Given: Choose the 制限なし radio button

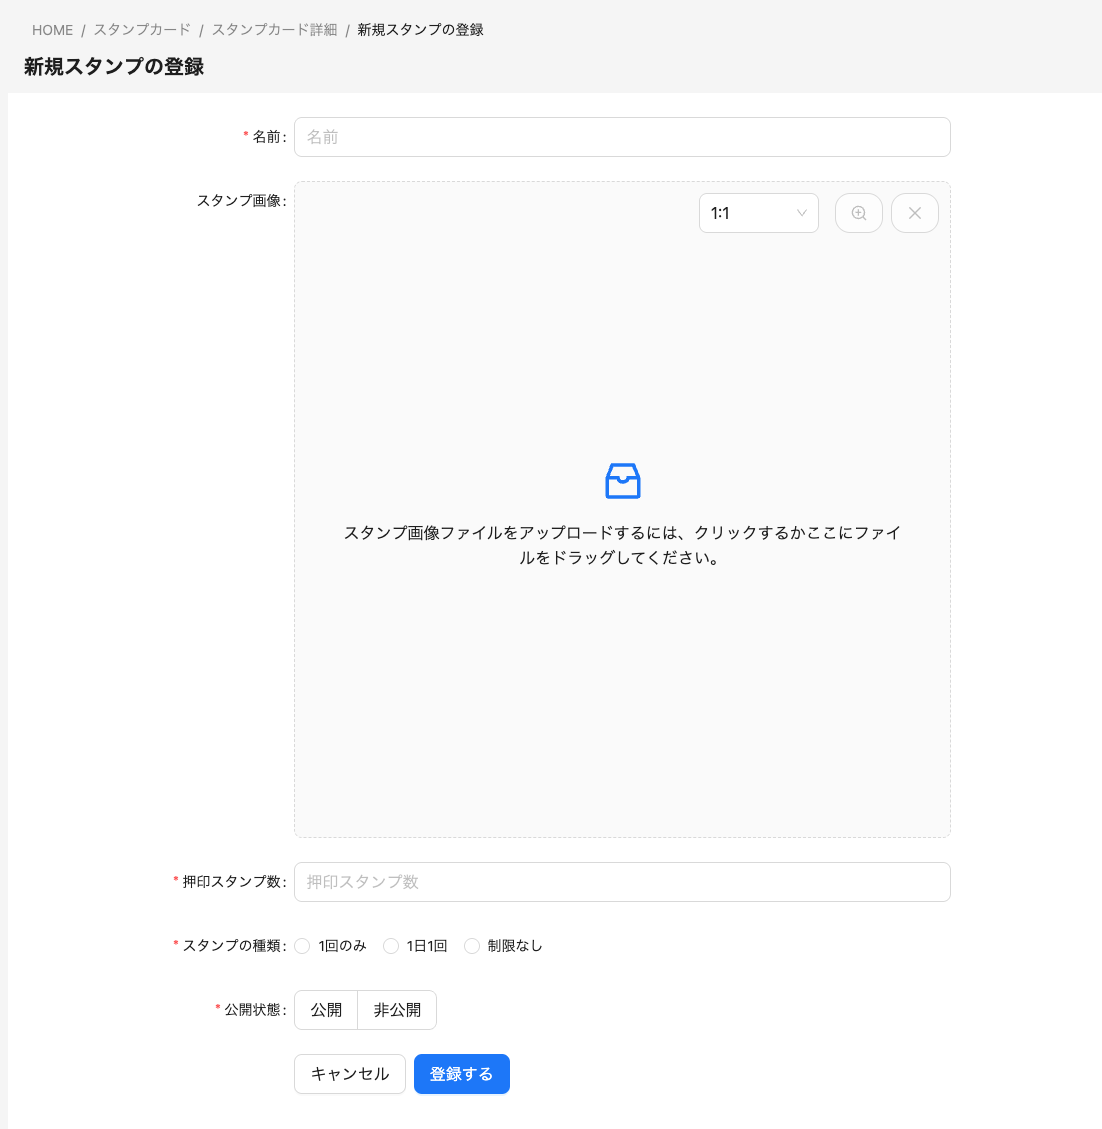Looking at the screenshot, I should [x=472, y=946].
